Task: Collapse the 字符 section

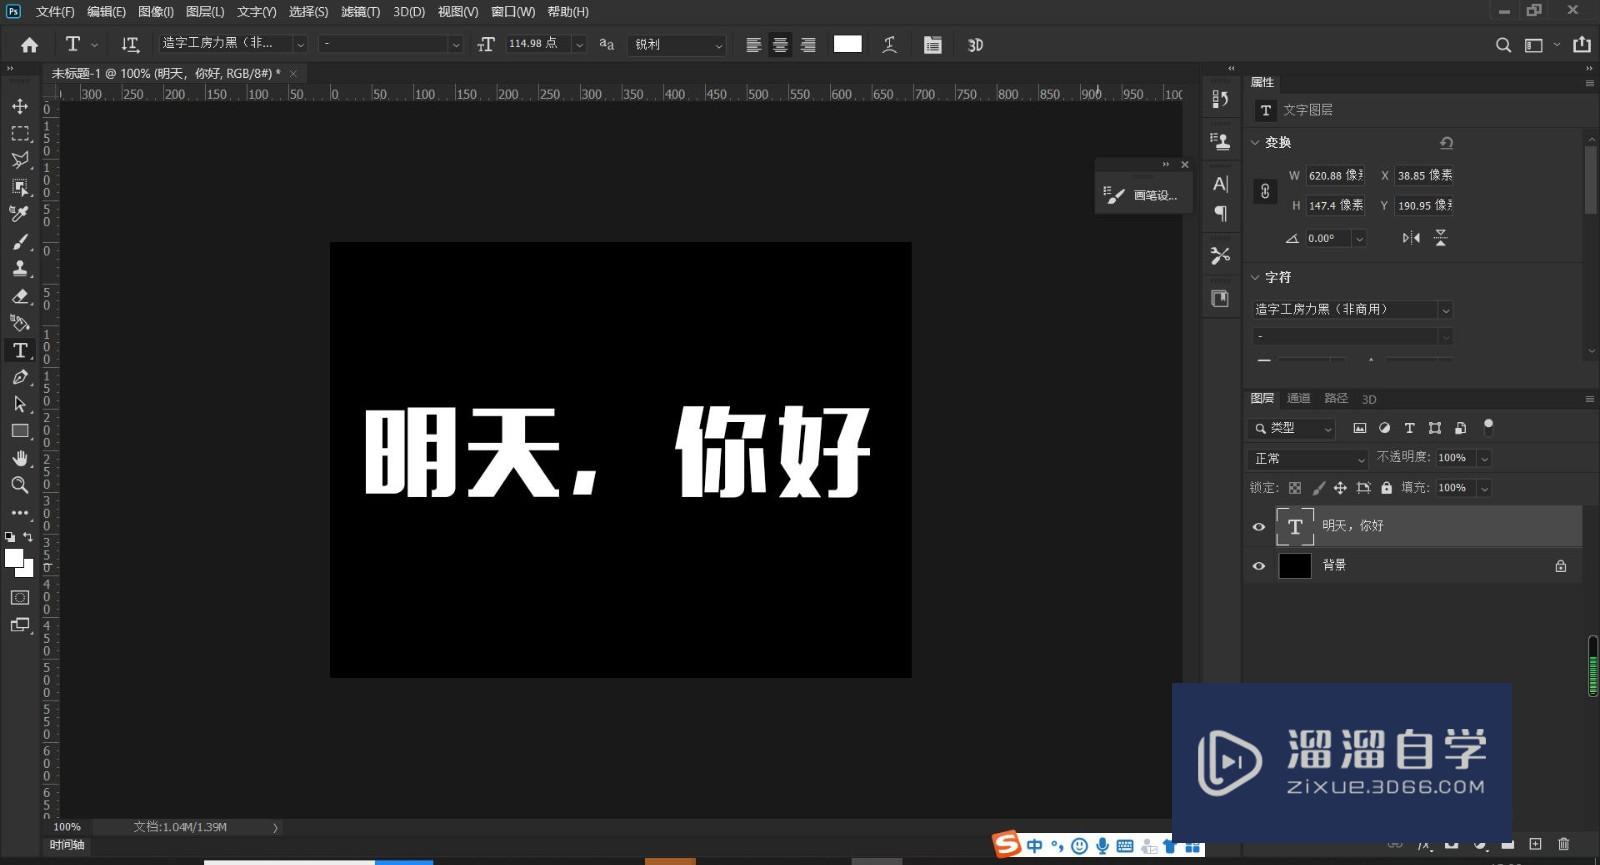Action: pos(1255,277)
